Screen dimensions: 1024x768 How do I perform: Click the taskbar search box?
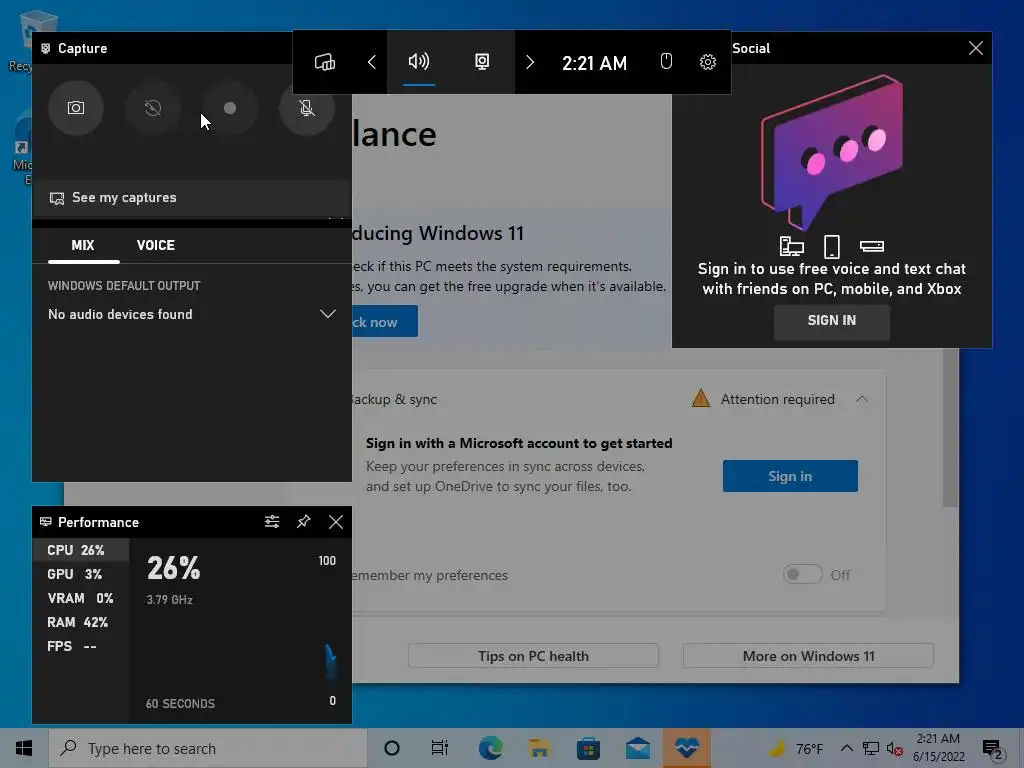[208, 748]
